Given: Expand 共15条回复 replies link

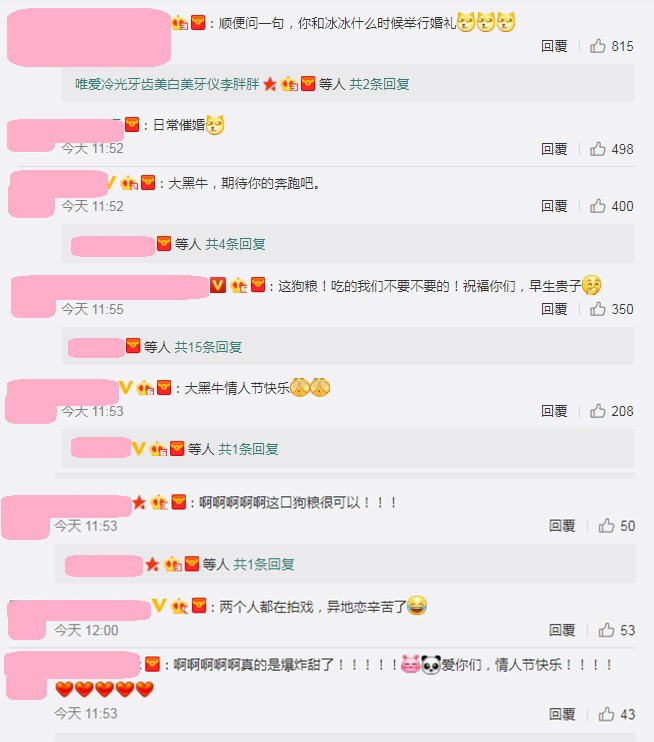Looking at the screenshot, I should tap(208, 347).
